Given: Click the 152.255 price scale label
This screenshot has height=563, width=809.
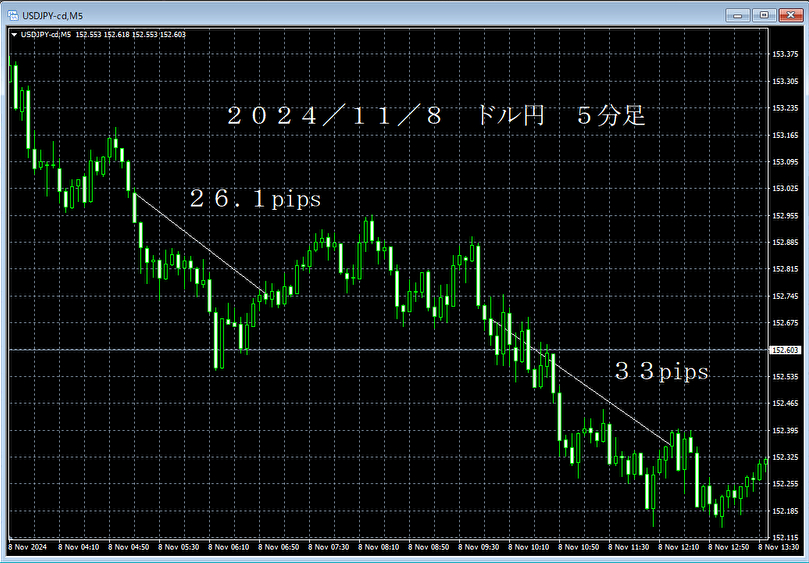Looking at the screenshot, I should (785, 484).
